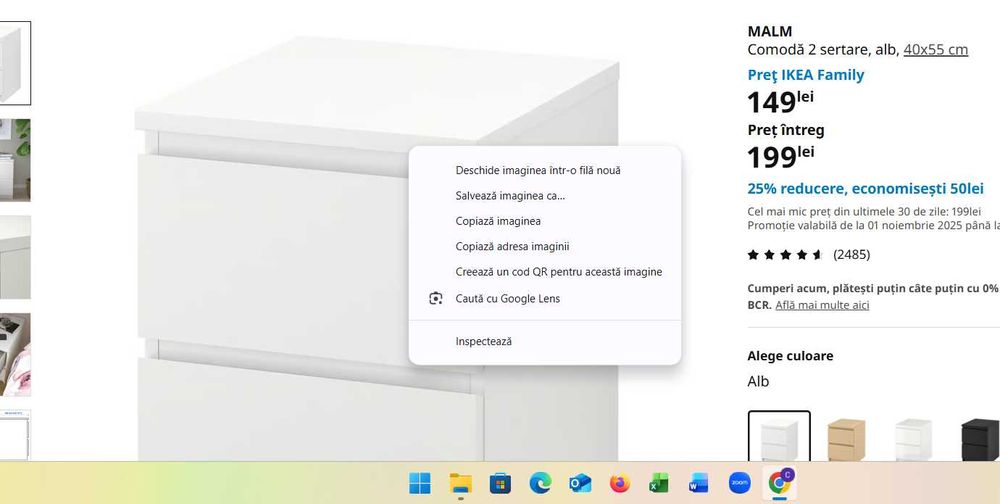Open Microsoft Edge from taskbar
The height and width of the screenshot is (504, 1000).
pos(540,483)
